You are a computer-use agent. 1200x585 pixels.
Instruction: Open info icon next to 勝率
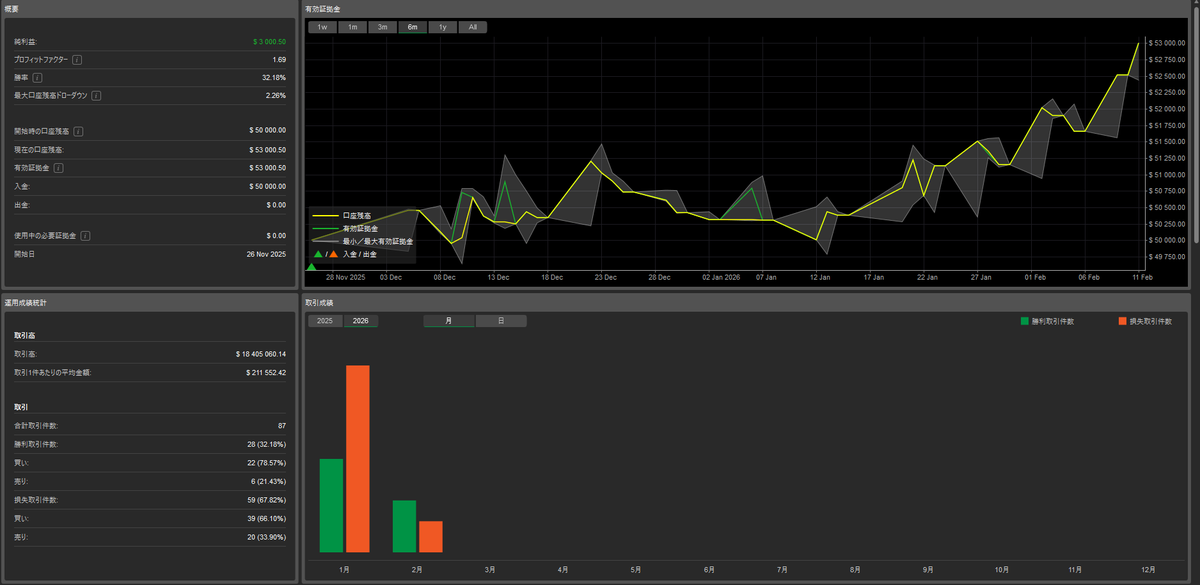37,77
